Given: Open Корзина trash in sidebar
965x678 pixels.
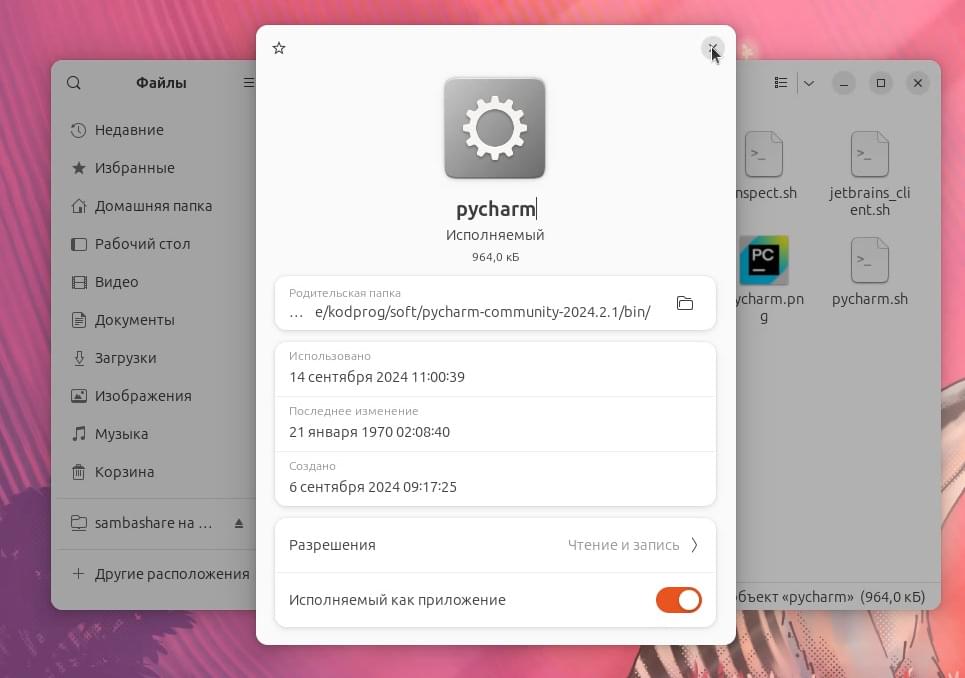Looking at the screenshot, I should 124,472.
